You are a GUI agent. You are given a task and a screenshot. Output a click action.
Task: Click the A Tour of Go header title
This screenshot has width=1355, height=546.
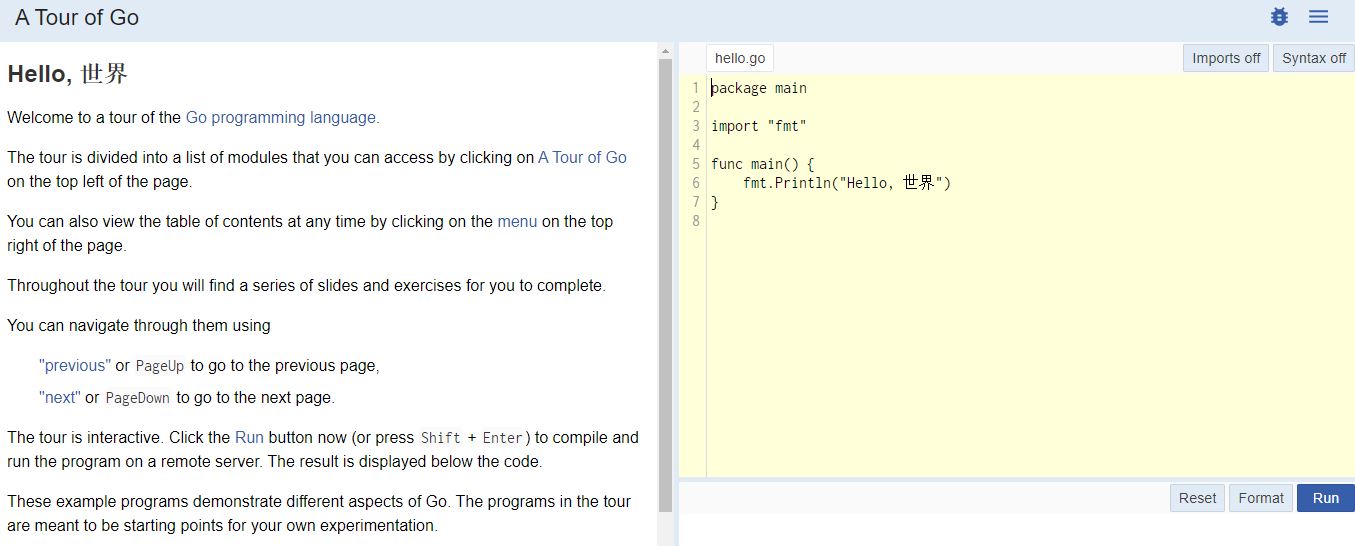[77, 18]
